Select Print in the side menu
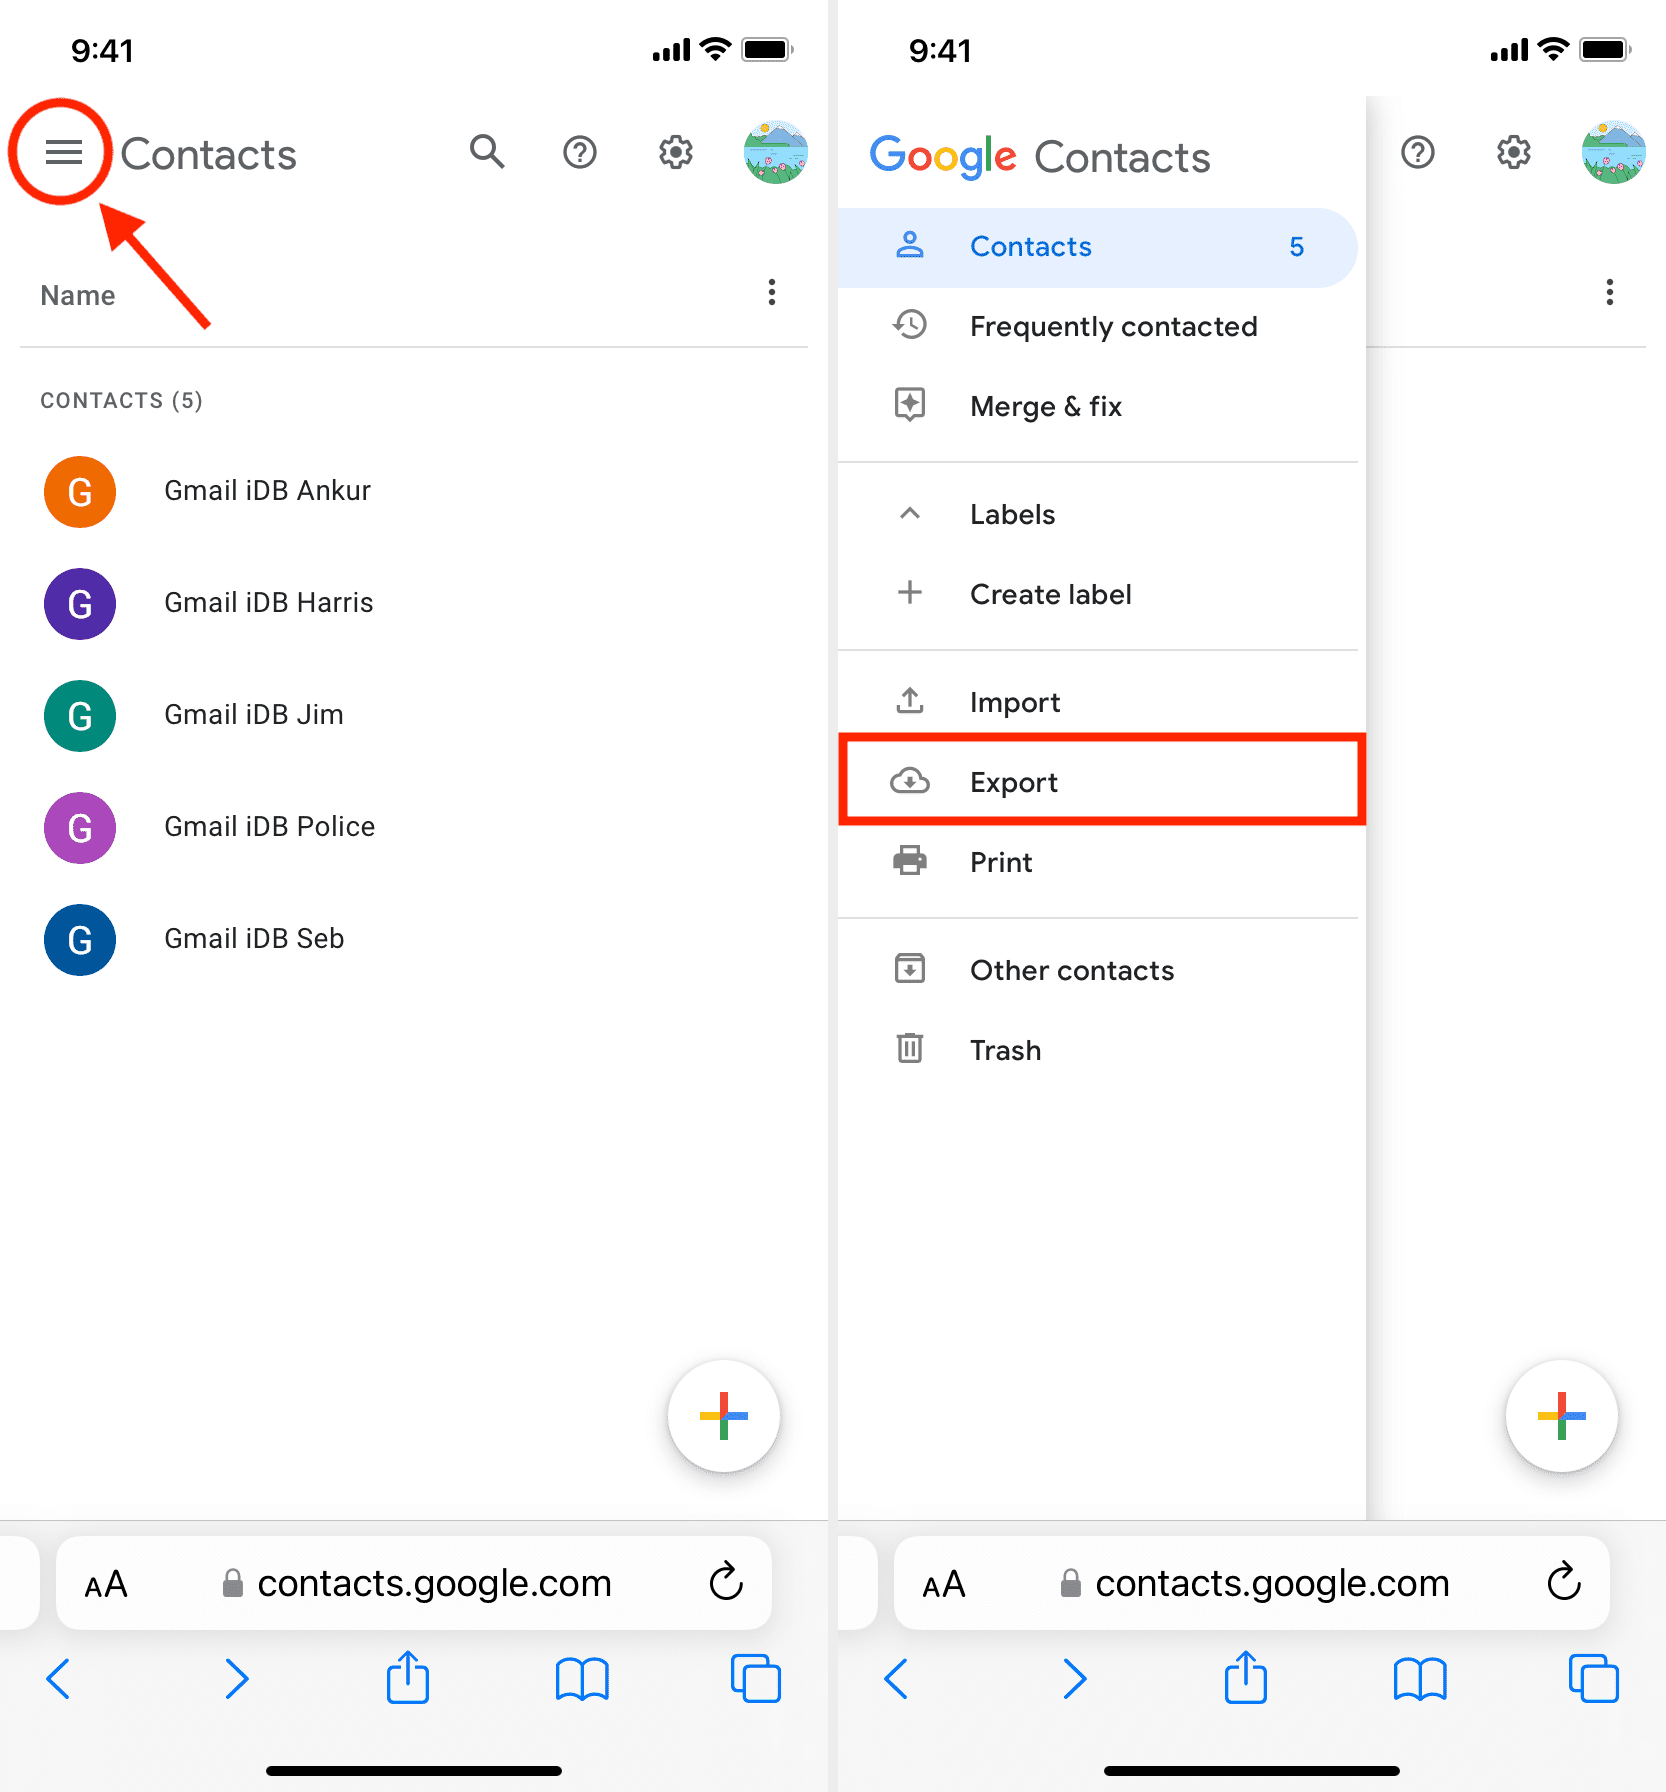 coord(1097,863)
